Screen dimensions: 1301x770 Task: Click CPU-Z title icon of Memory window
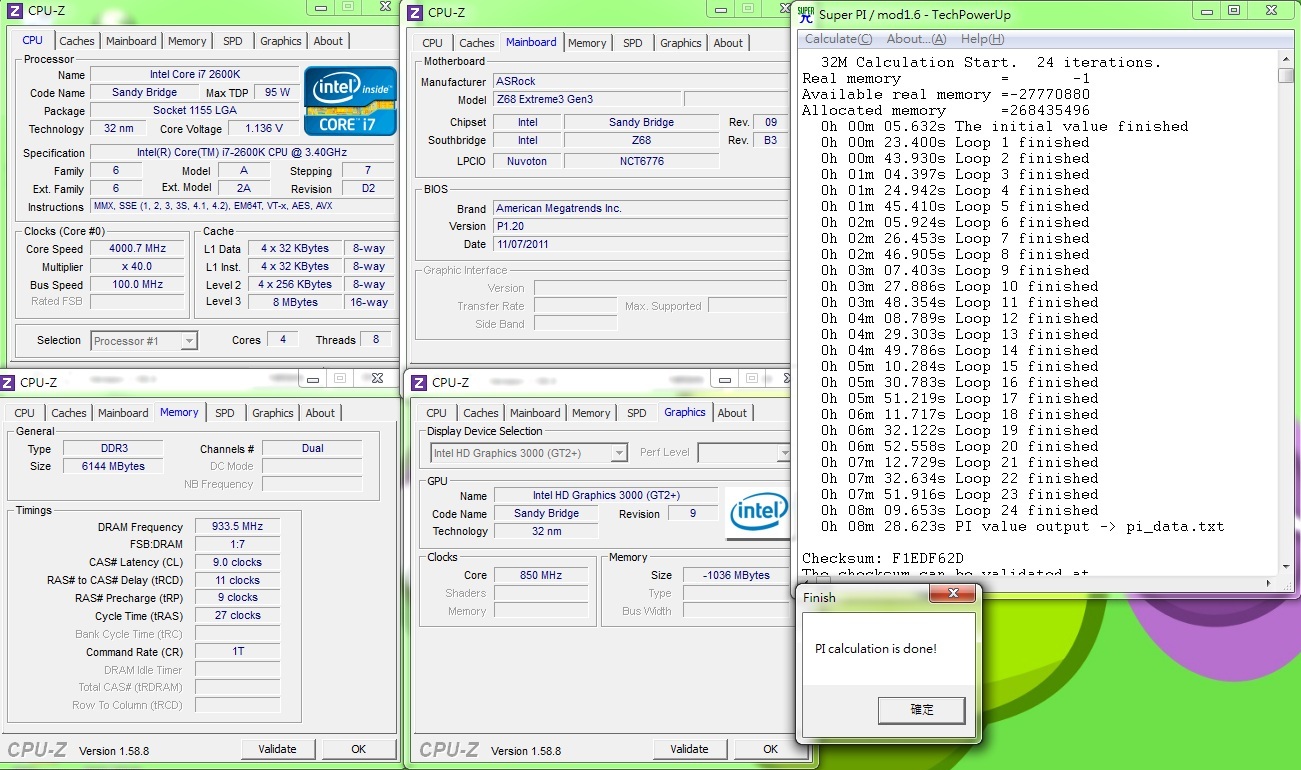(x=8, y=382)
